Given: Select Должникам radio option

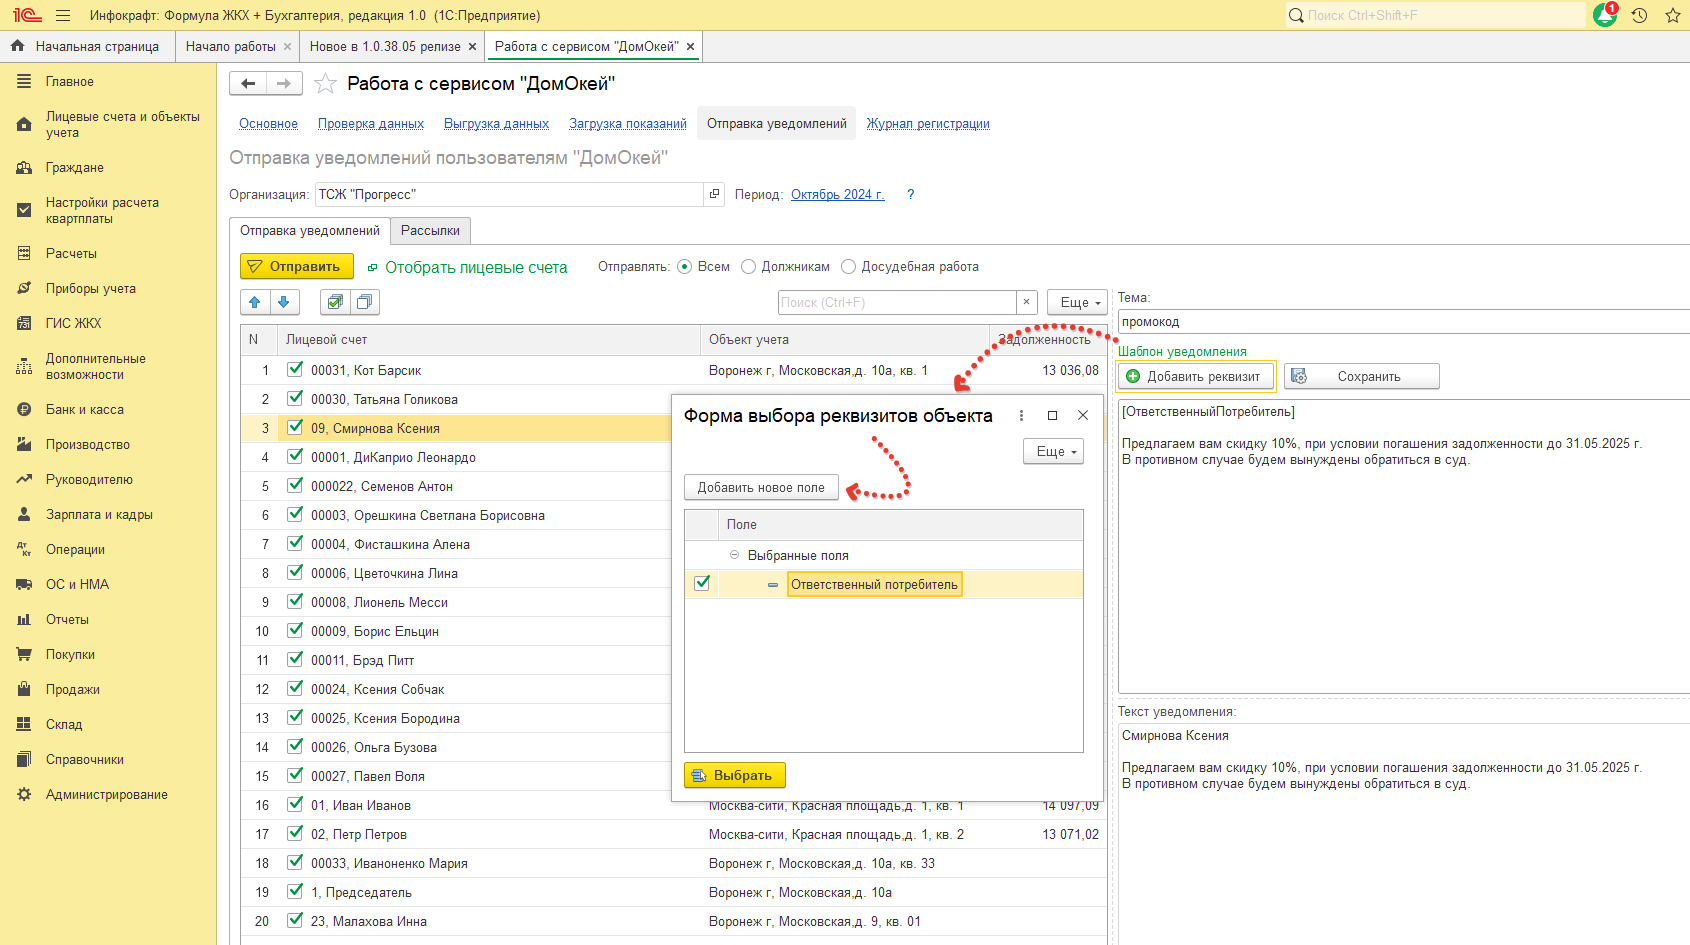Looking at the screenshot, I should [748, 267].
